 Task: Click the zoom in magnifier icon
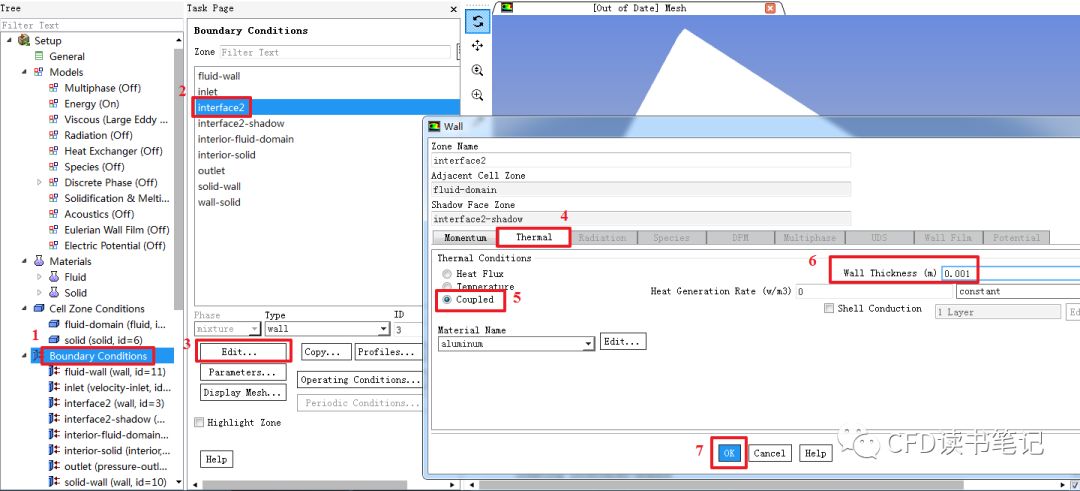[x=477, y=71]
